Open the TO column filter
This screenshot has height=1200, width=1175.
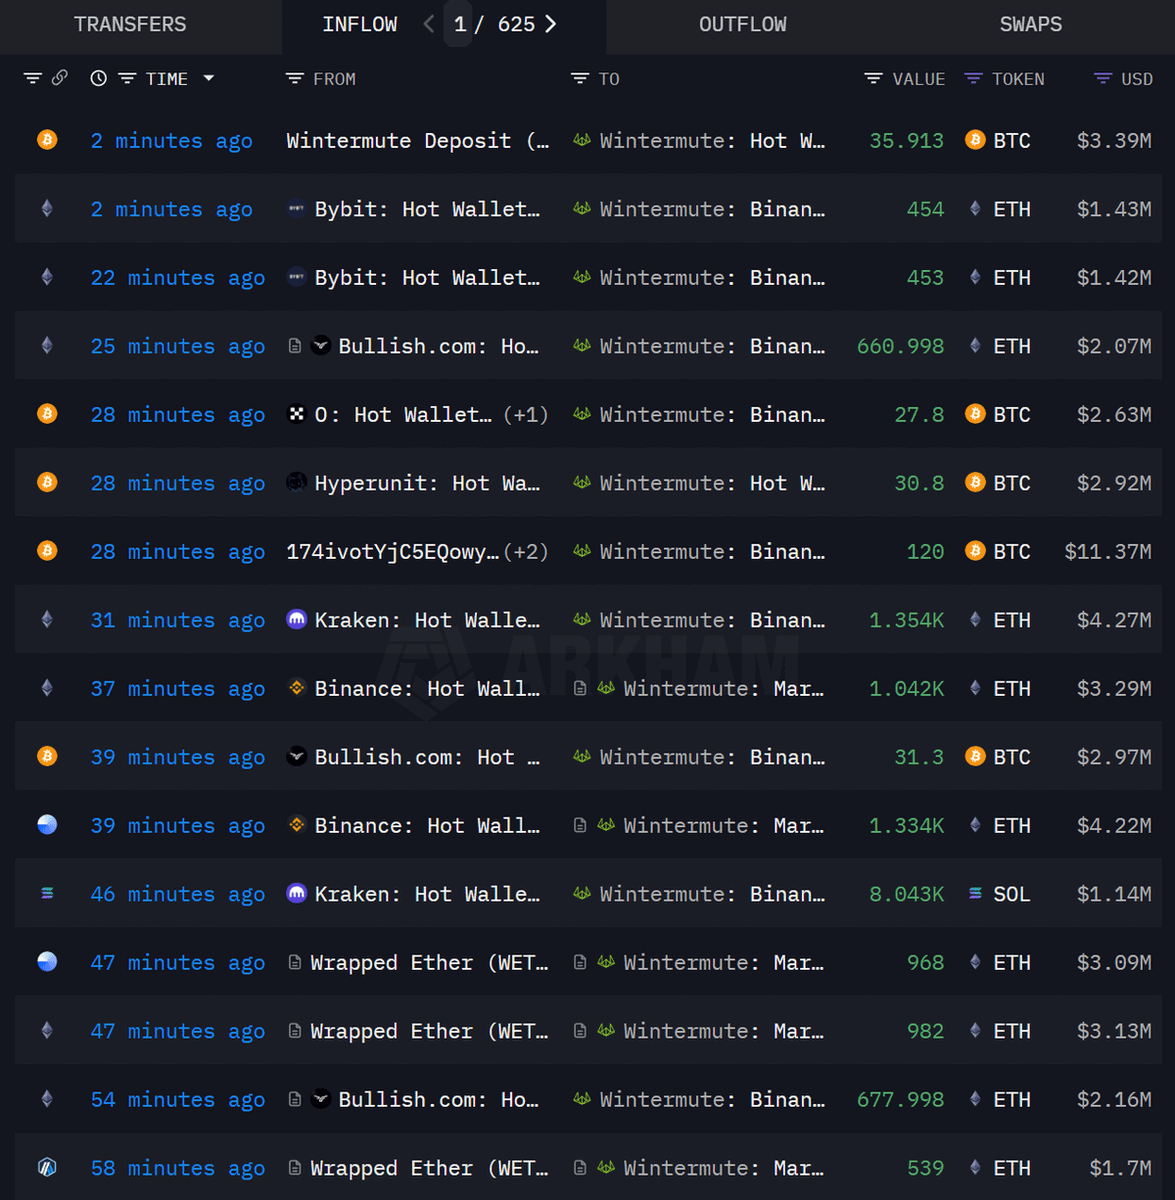click(x=580, y=78)
